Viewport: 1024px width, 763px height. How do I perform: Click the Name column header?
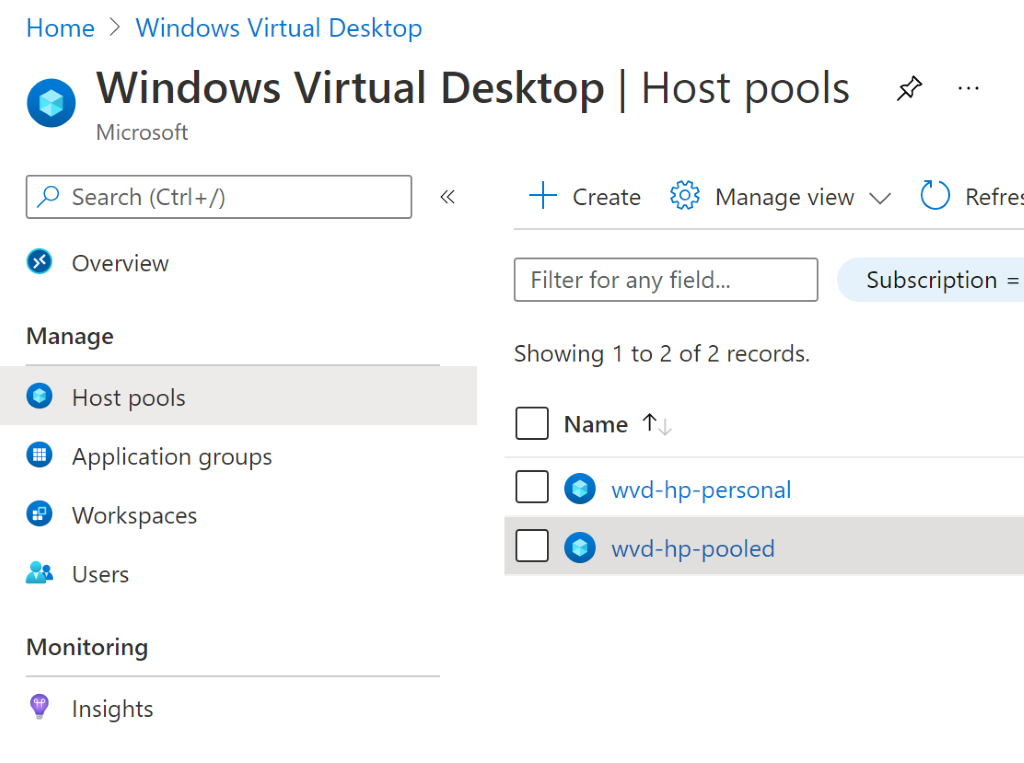pos(596,424)
